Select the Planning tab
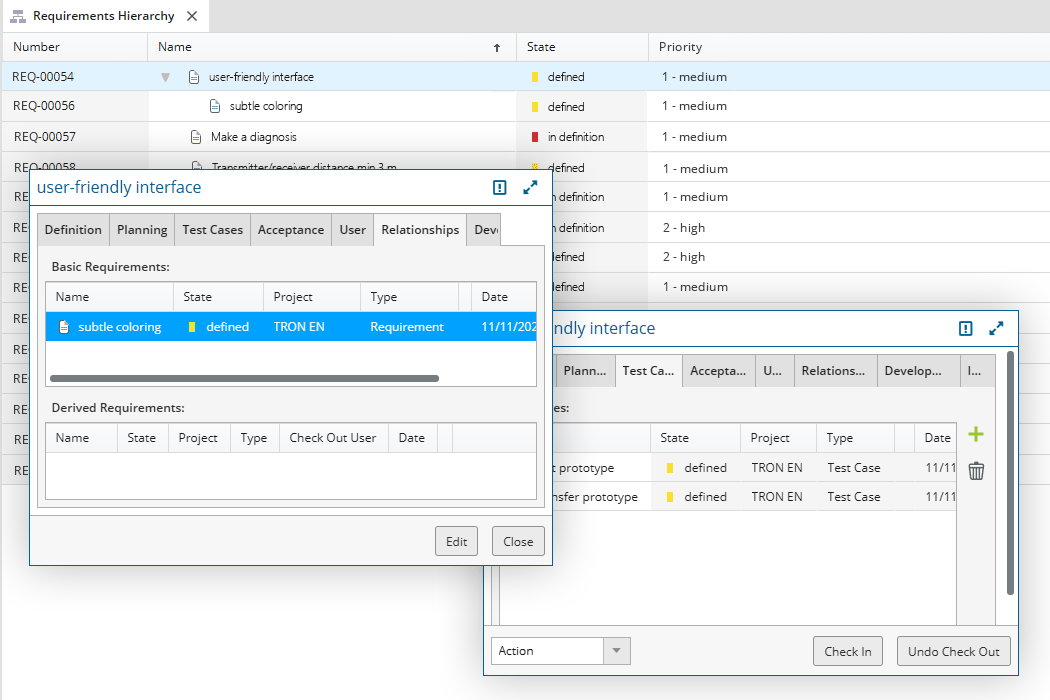The image size is (1050, 700). pyautogui.click(x=142, y=230)
